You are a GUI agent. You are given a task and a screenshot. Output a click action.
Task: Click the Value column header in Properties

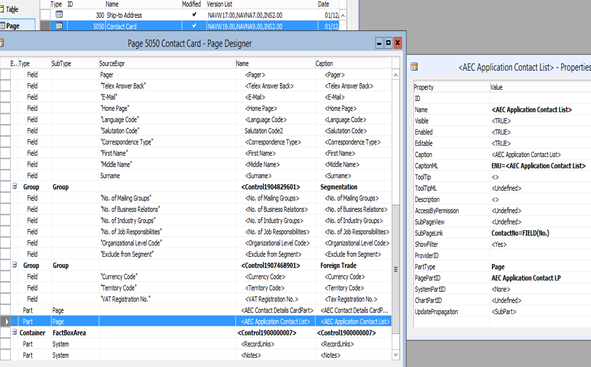point(496,87)
